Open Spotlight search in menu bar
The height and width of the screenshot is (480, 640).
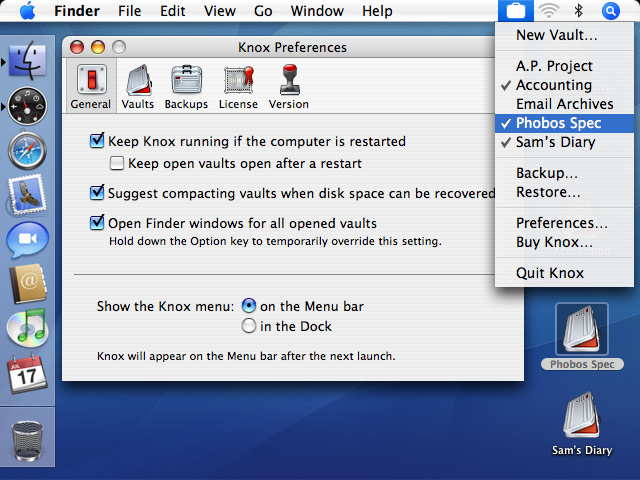point(611,11)
